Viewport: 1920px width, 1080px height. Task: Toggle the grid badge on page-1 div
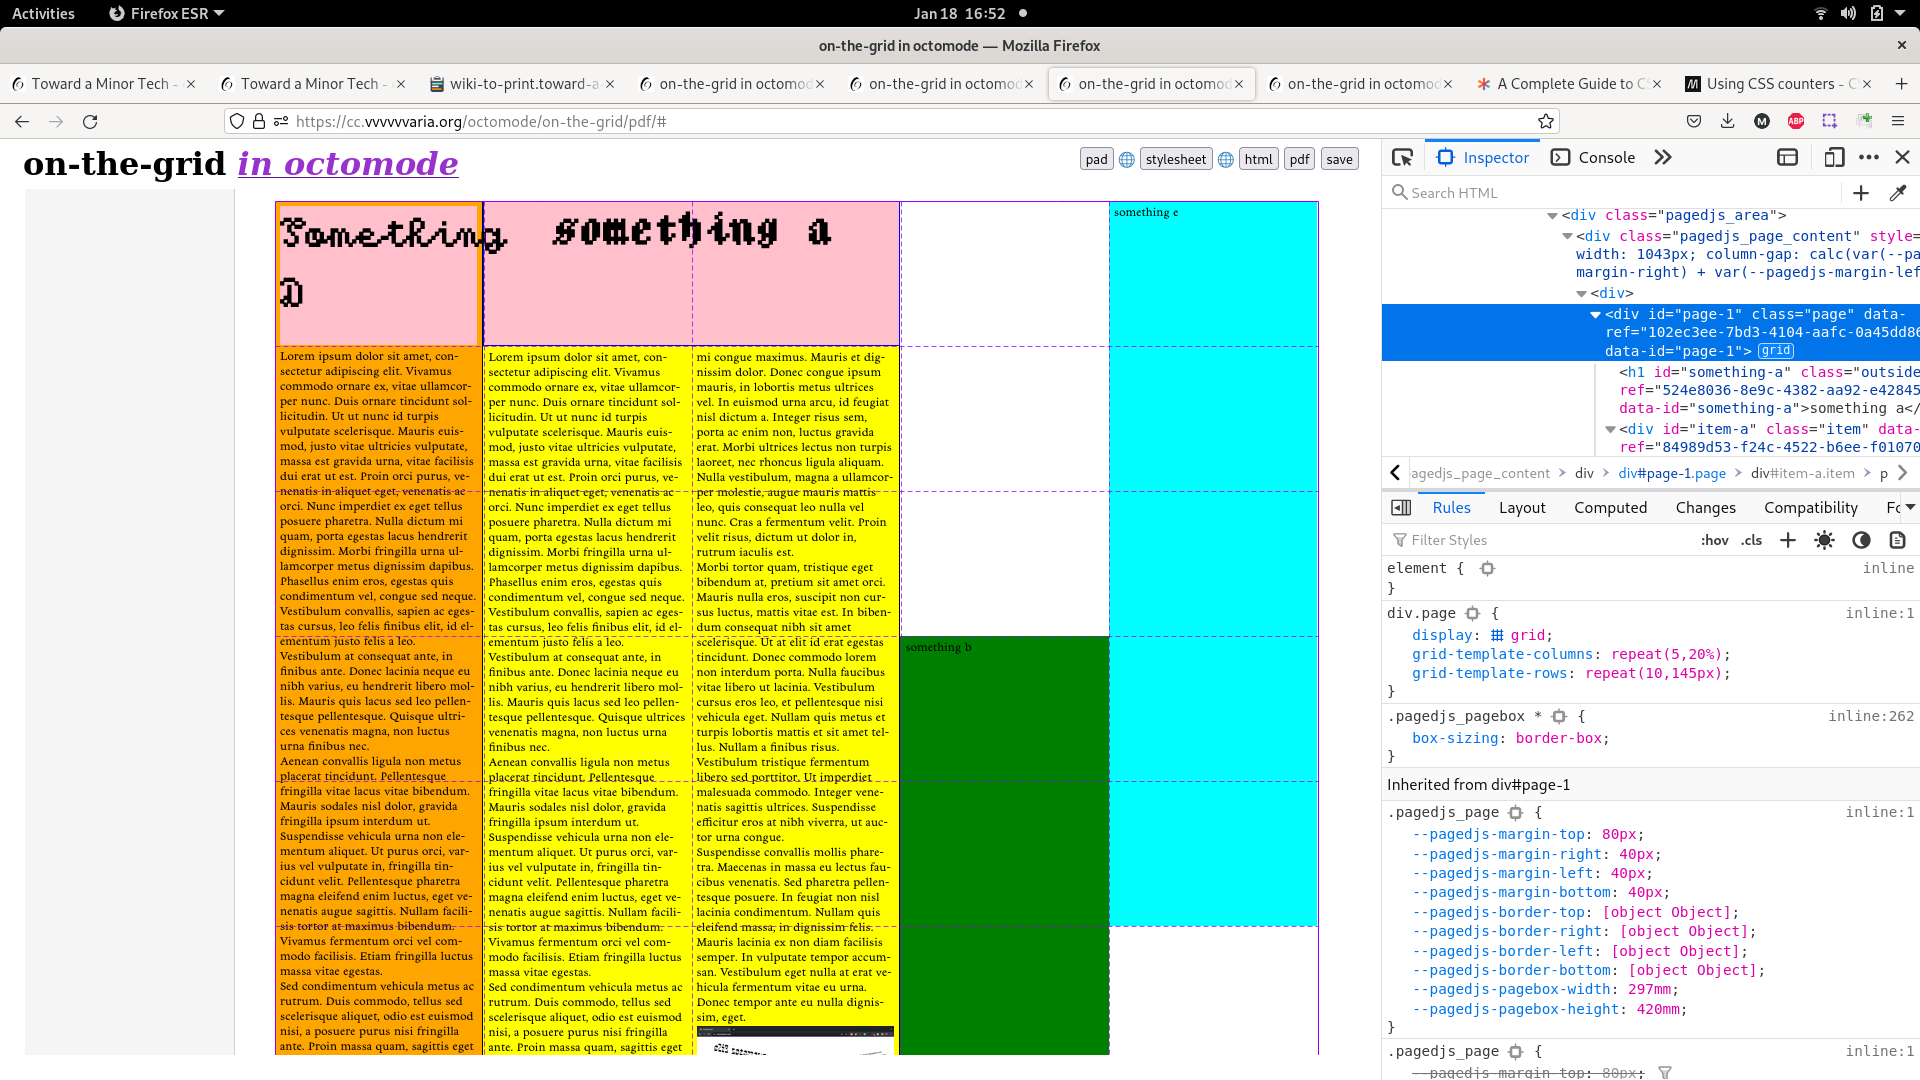pyautogui.click(x=1776, y=351)
